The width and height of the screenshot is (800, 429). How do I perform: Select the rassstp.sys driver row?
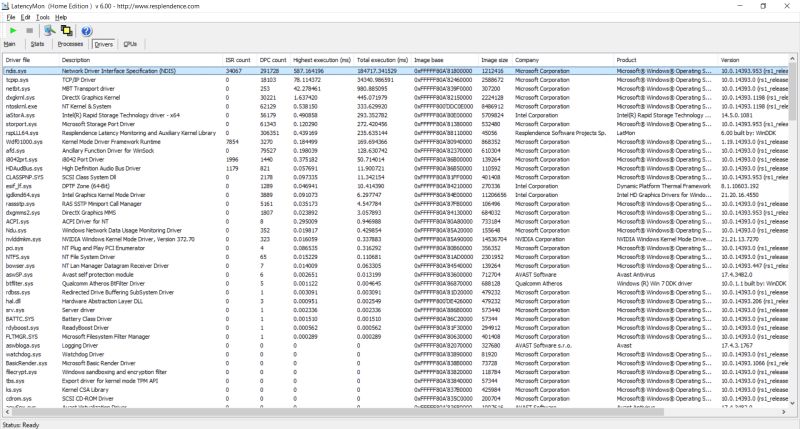[x=396, y=204]
